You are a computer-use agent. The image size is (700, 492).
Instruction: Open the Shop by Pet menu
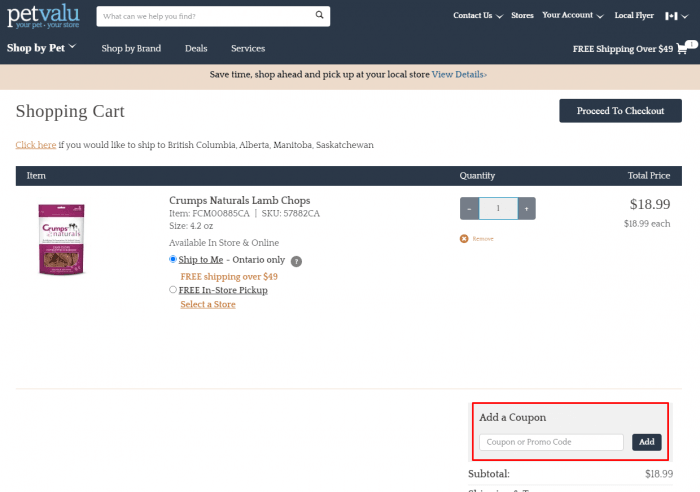42,48
